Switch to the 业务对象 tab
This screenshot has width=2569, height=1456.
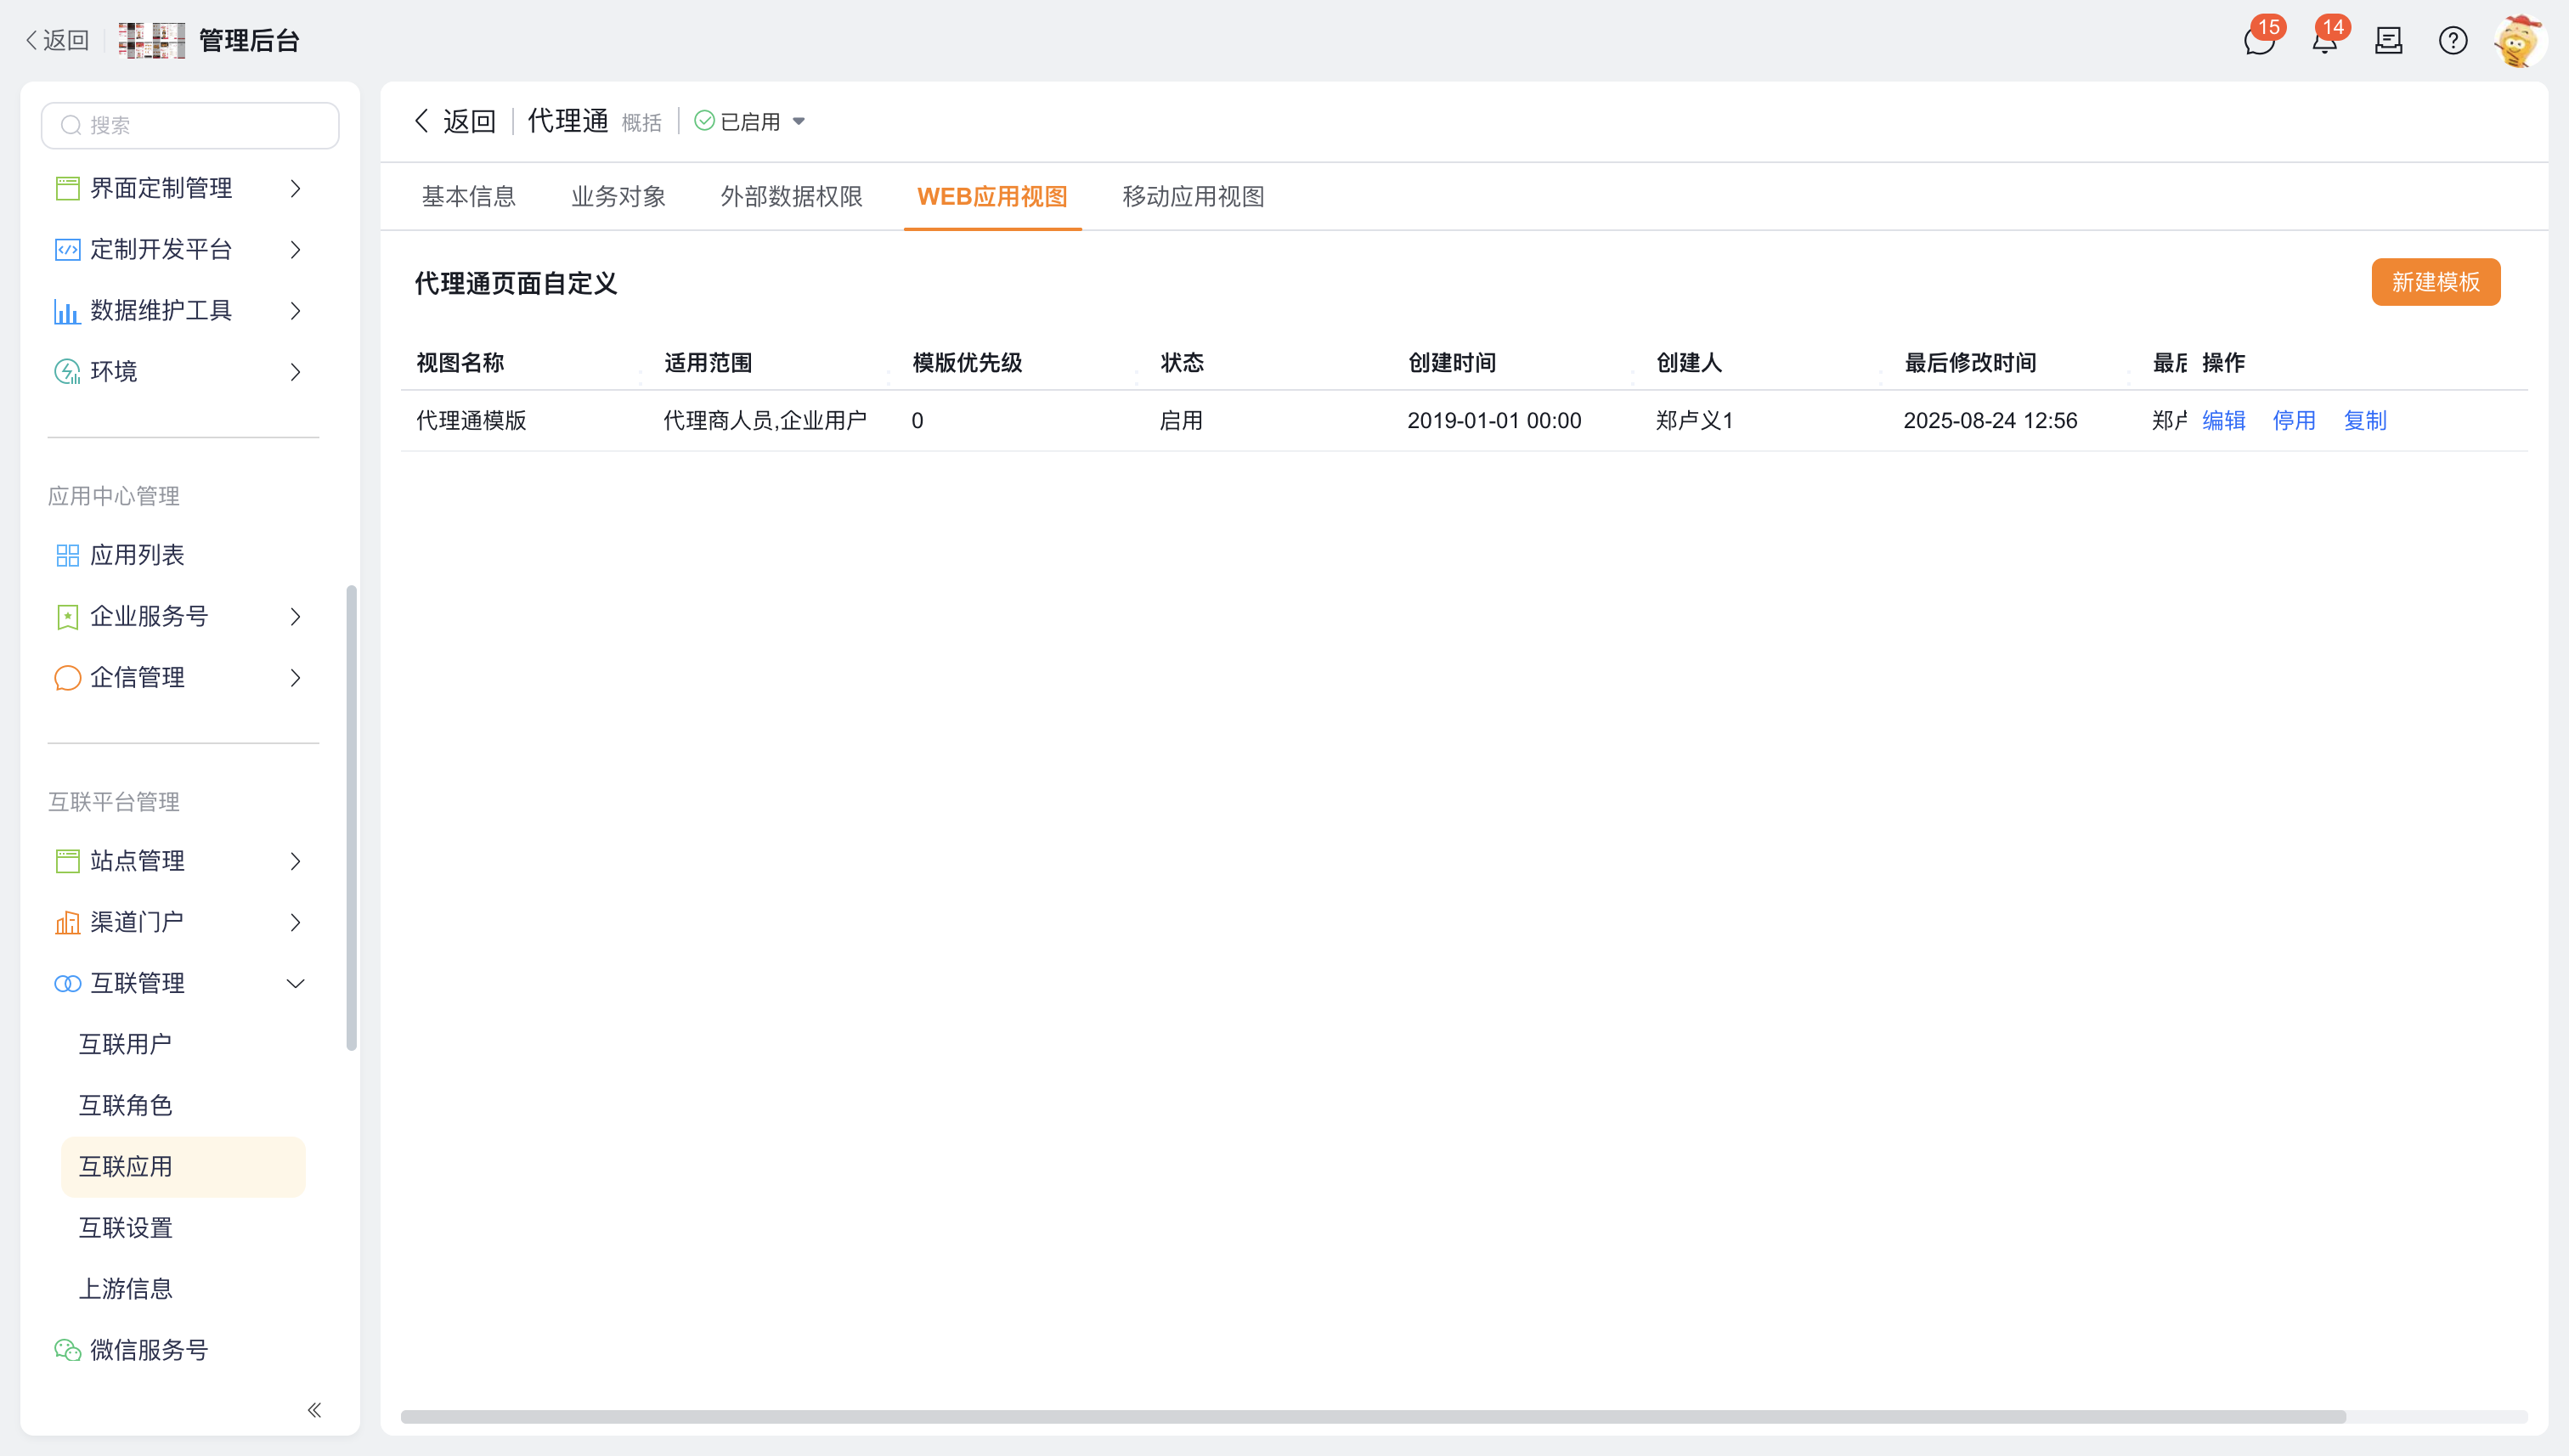[x=618, y=197]
